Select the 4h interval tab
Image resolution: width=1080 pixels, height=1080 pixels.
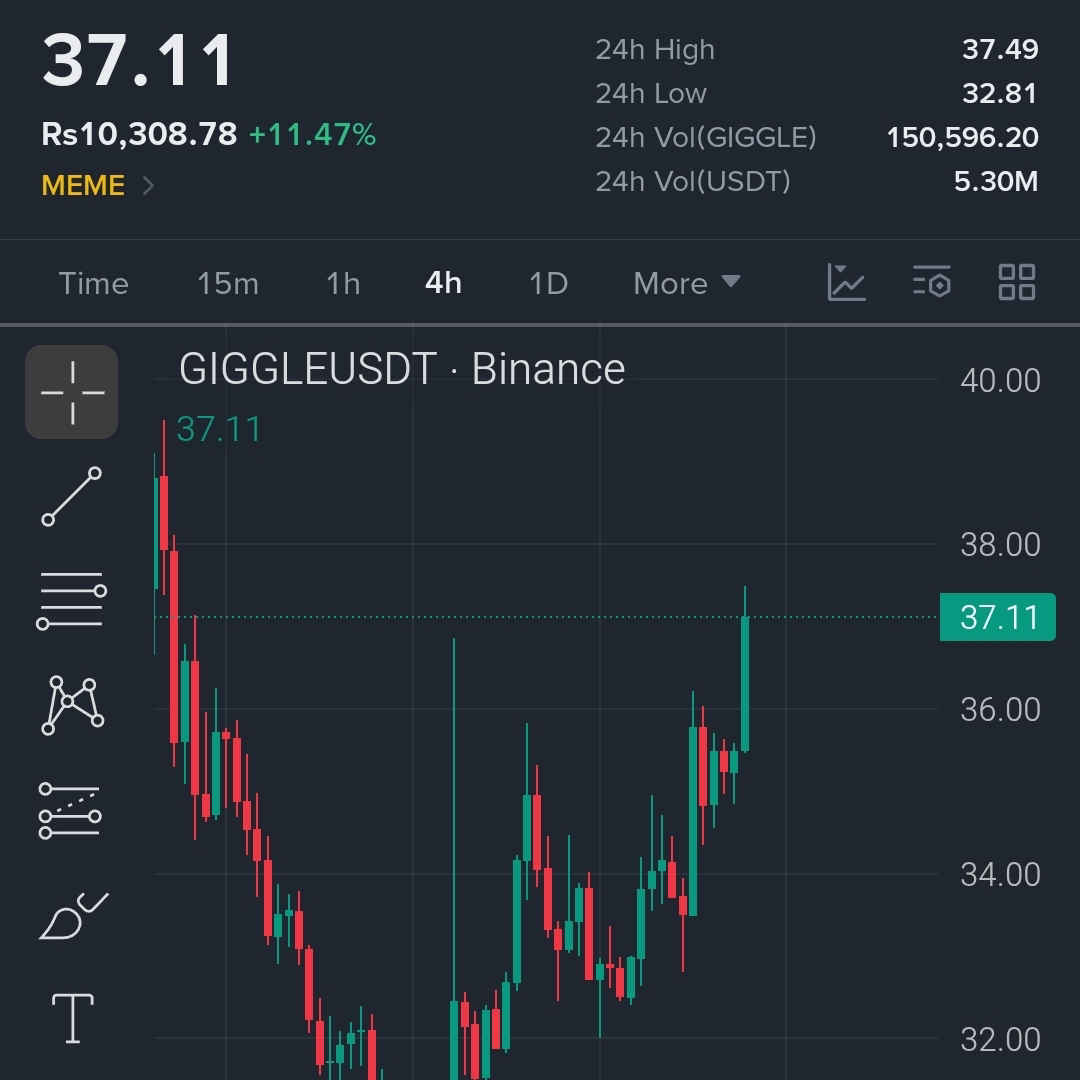click(444, 283)
